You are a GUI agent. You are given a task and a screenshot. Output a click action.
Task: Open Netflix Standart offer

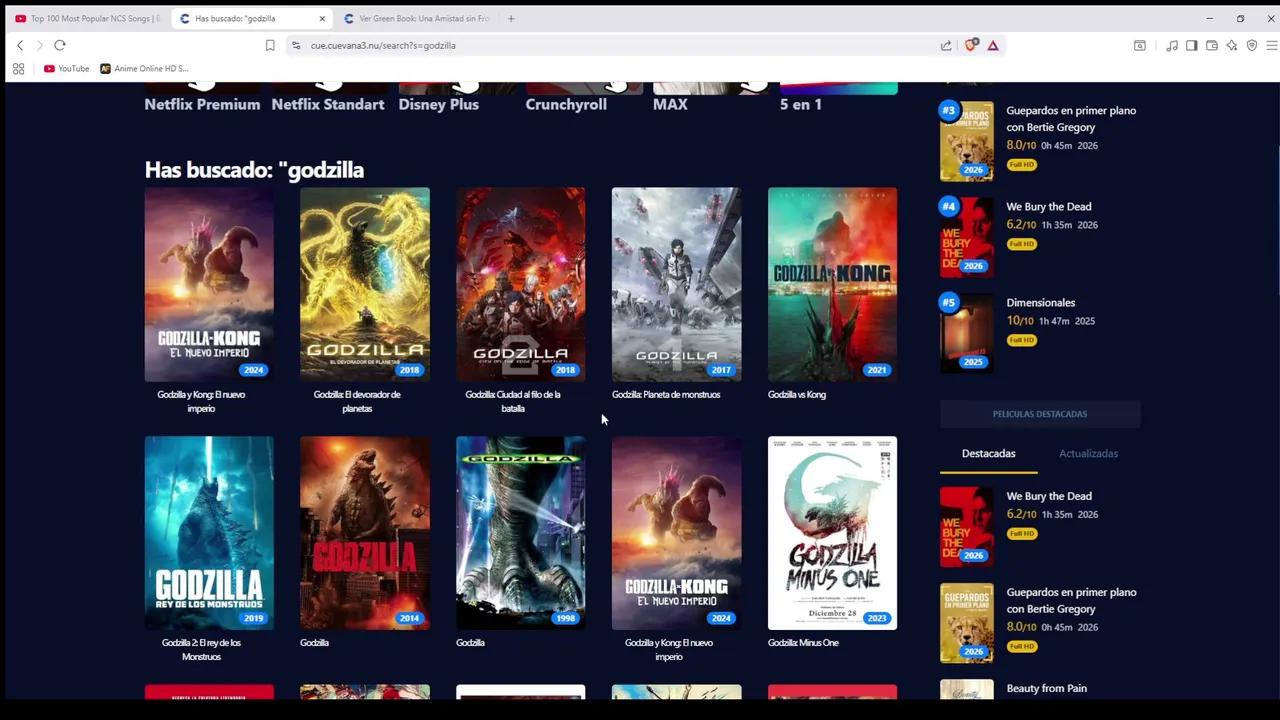328,104
